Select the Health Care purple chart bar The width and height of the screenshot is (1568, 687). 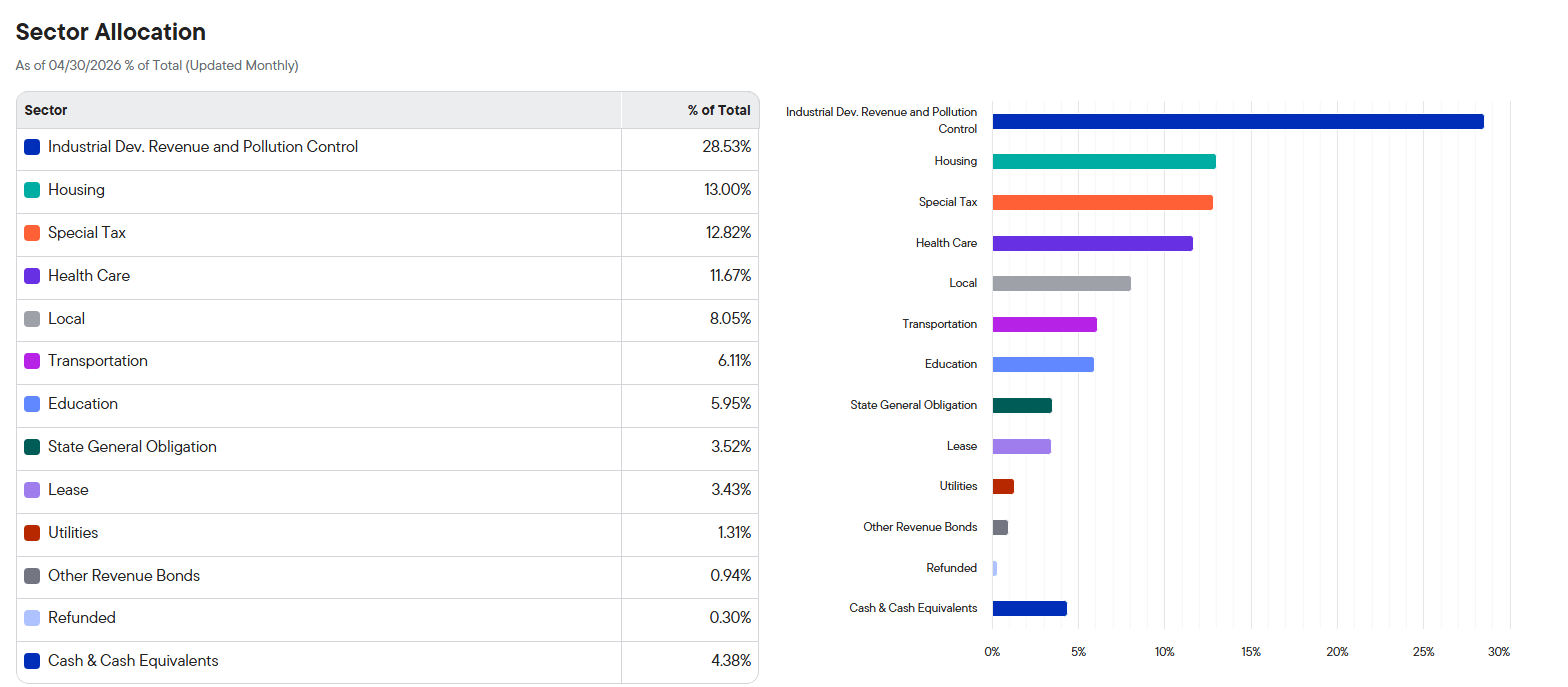(x=1092, y=243)
